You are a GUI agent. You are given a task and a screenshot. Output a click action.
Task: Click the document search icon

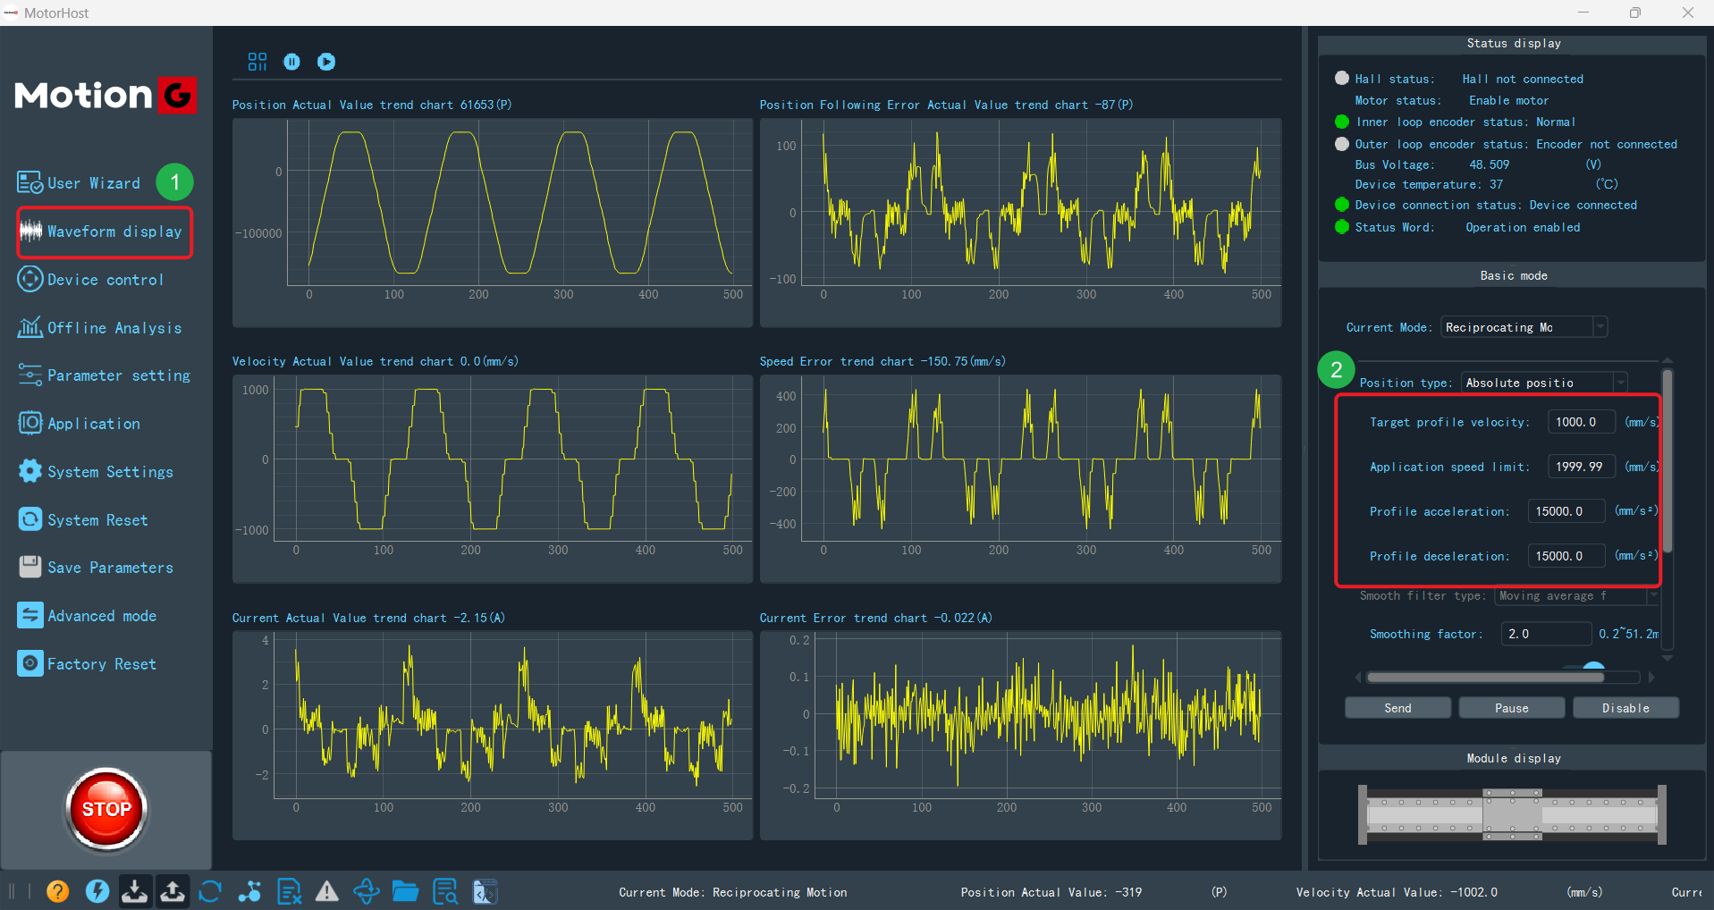445,891
